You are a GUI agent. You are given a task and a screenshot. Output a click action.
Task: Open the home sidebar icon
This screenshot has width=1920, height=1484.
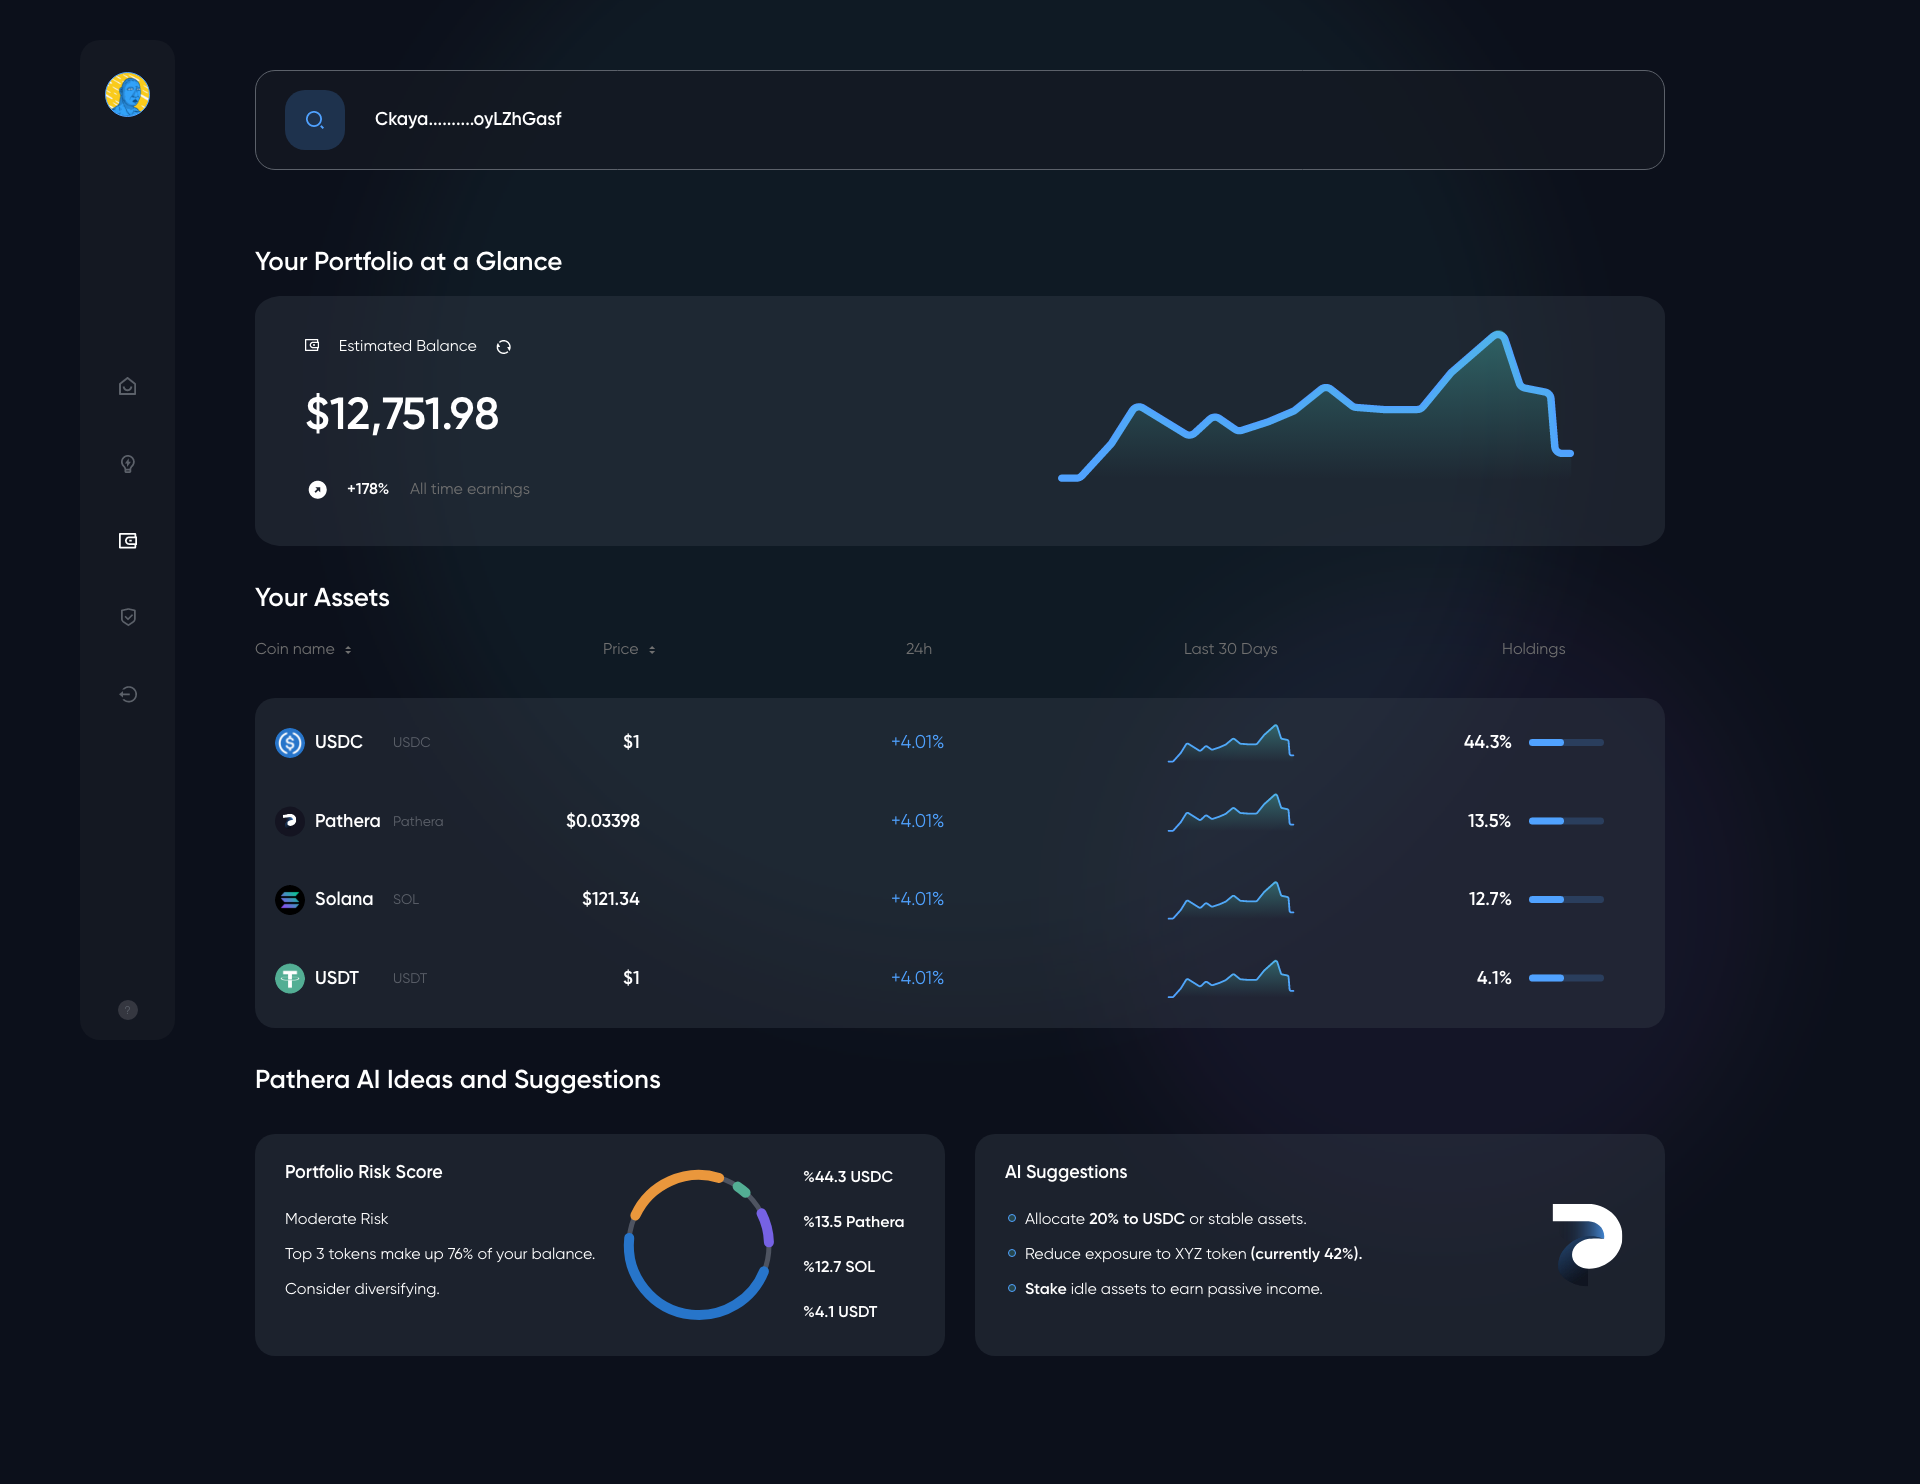click(128, 386)
